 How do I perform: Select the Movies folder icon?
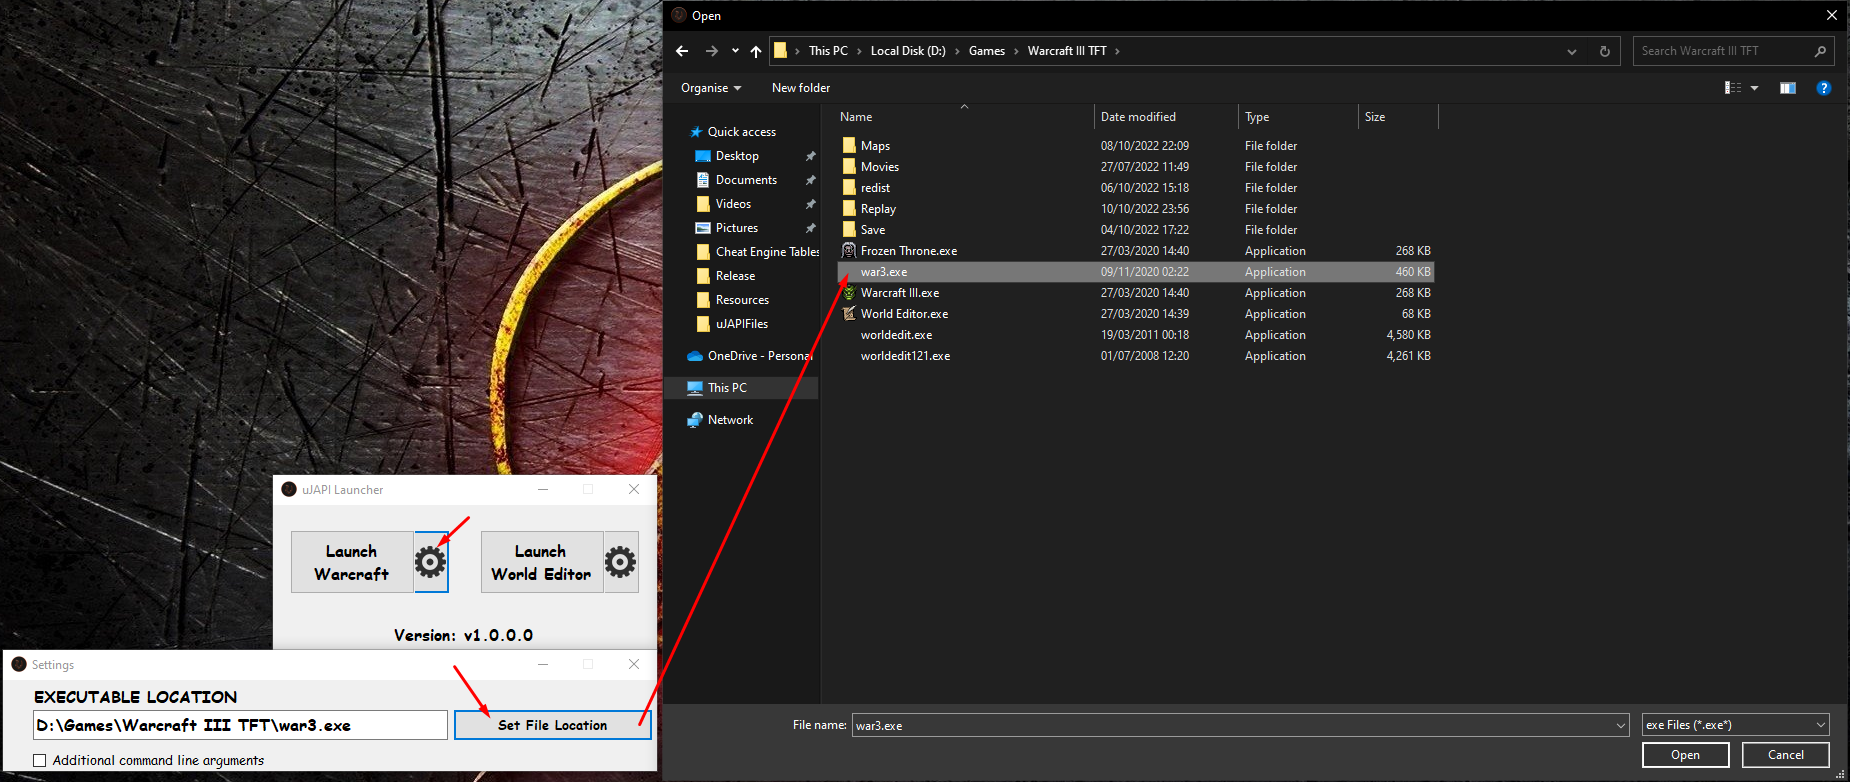[849, 167]
